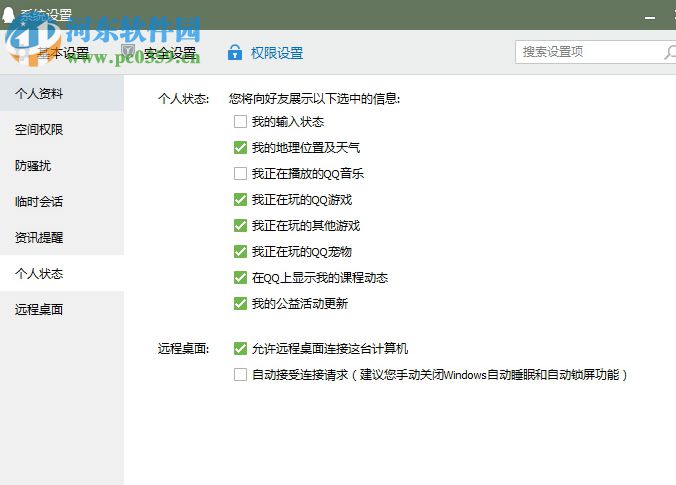Uncheck 我正在玩的QQ宠物

240,251
